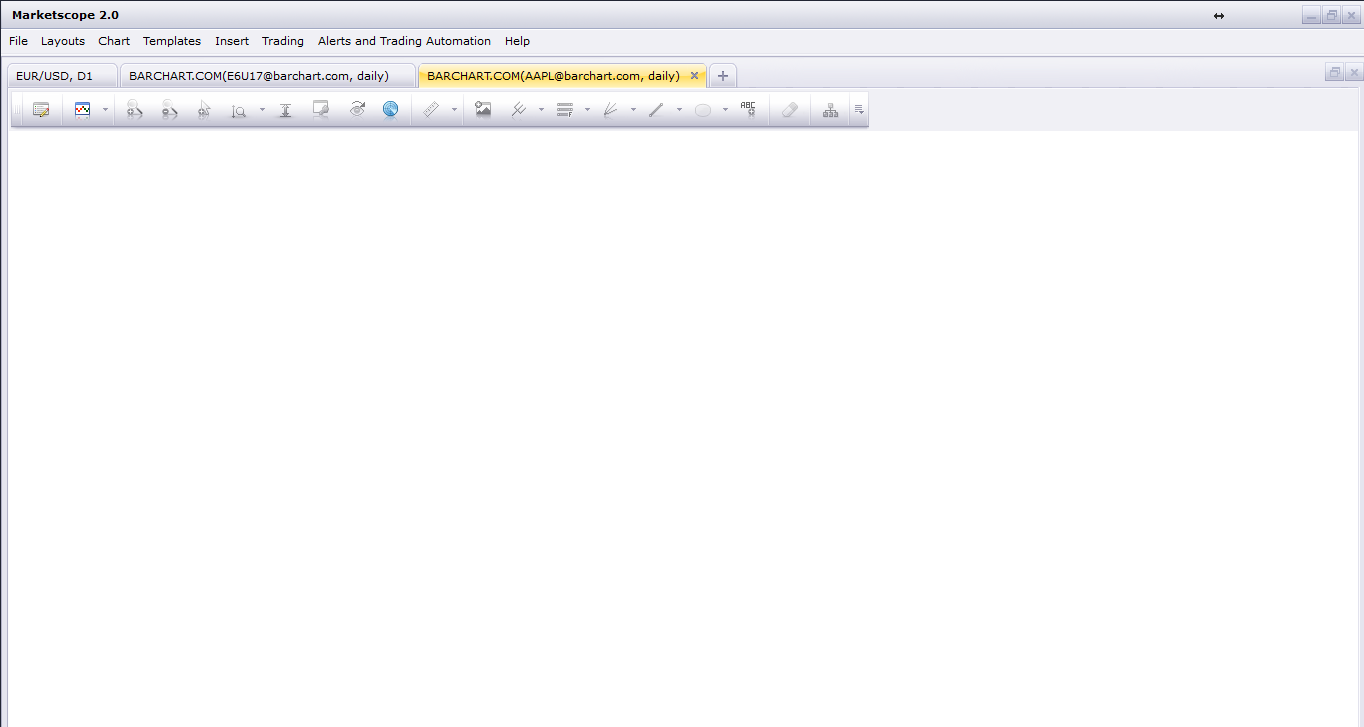Image resolution: width=1364 pixels, height=727 pixels.
Task: Expand the shape tool dropdown arrow
Action: coord(725,110)
